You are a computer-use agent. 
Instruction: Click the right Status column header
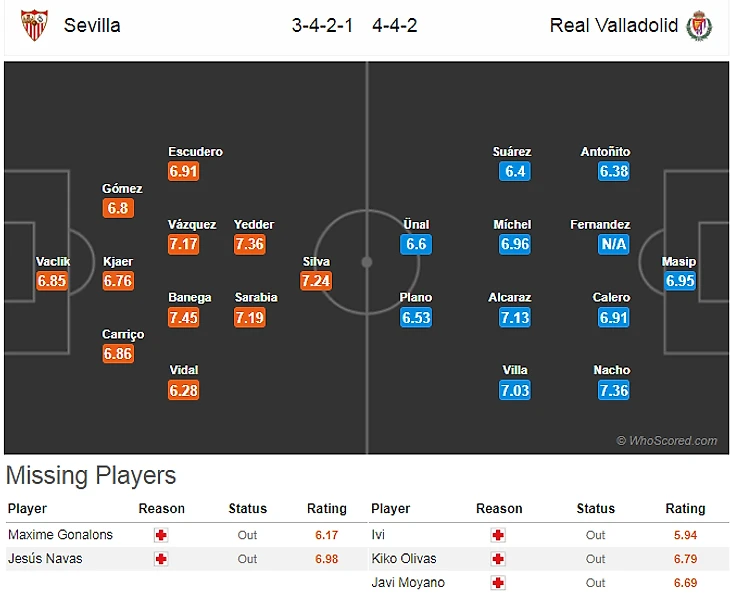[x=595, y=509]
